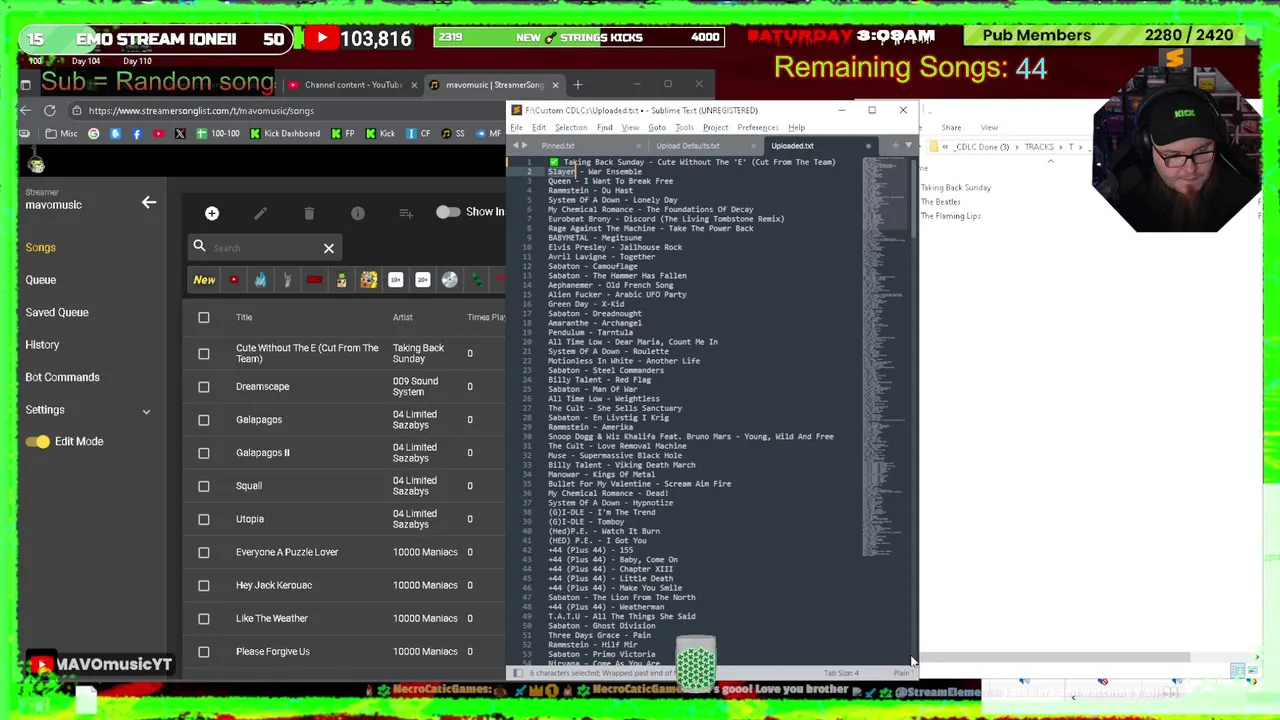The height and width of the screenshot is (720, 1280).
Task: Open the Sublime Text Preferences menu
Action: (x=758, y=128)
